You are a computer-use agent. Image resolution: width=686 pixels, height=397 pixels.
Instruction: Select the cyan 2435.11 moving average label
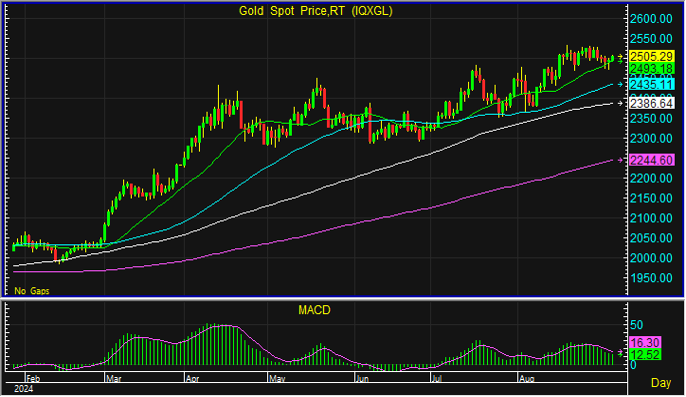pos(651,84)
